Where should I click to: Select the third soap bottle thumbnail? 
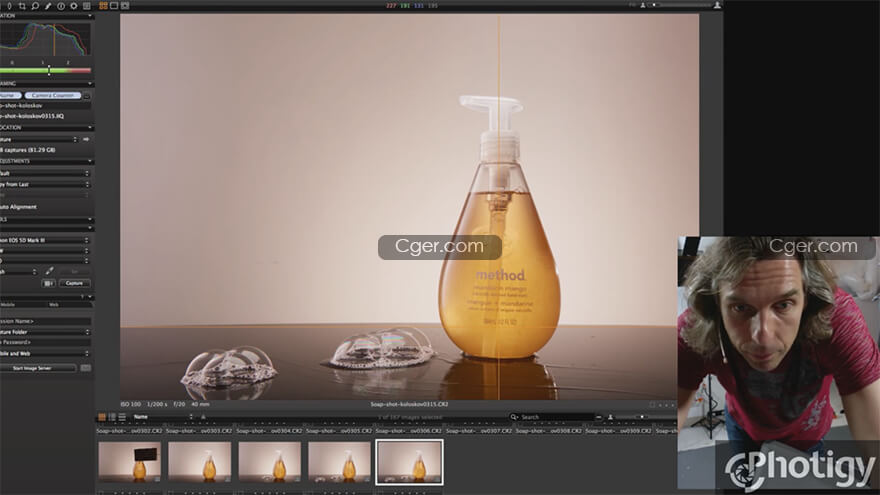269,462
